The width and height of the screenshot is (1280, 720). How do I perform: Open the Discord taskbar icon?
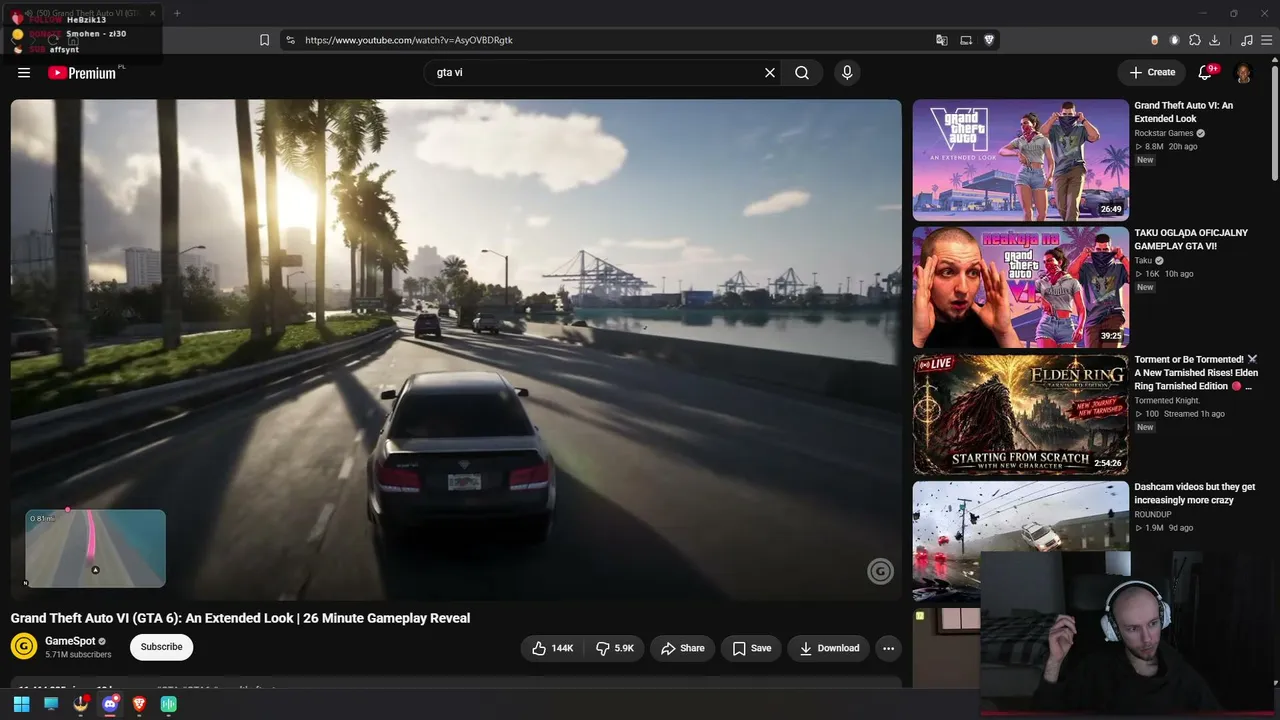click(x=110, y=704)
